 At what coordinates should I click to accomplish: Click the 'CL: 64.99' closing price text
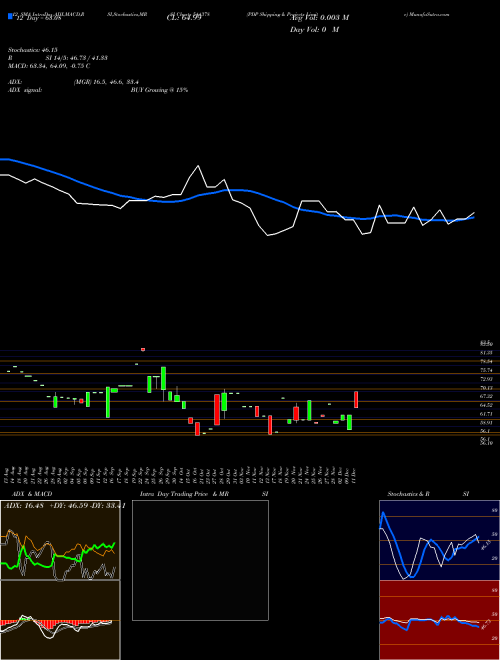click(184, 18)
